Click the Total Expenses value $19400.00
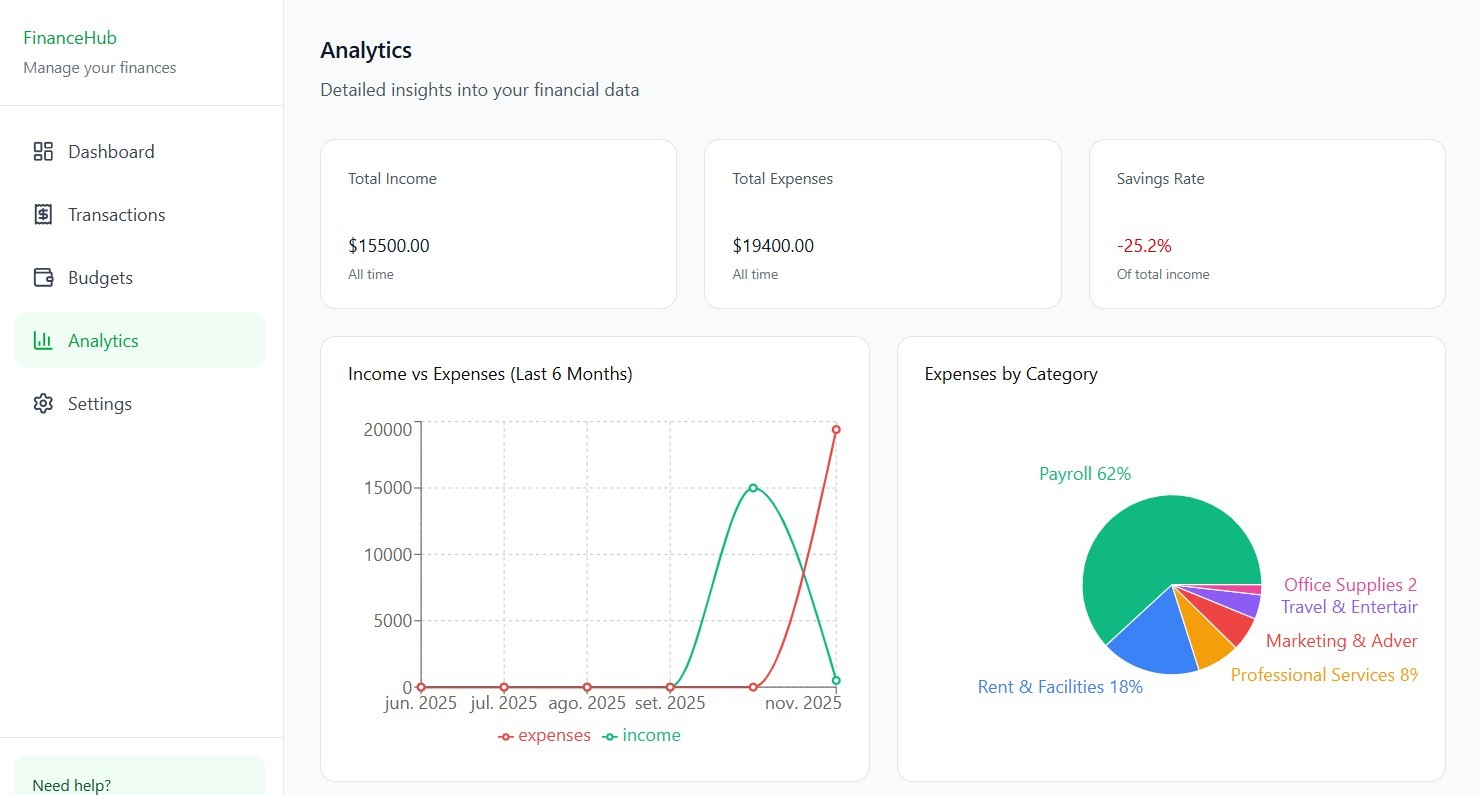 click(773, 246)
